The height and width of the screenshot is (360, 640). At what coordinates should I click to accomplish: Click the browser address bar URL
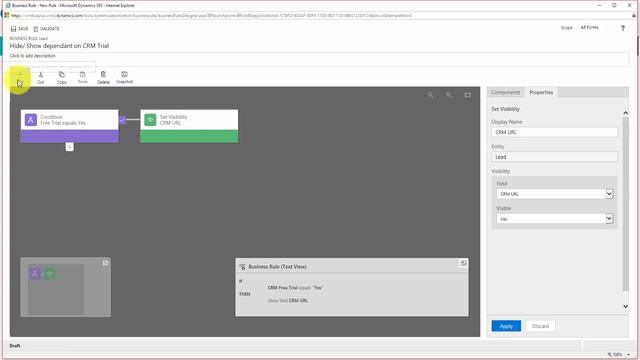[211, 16]
